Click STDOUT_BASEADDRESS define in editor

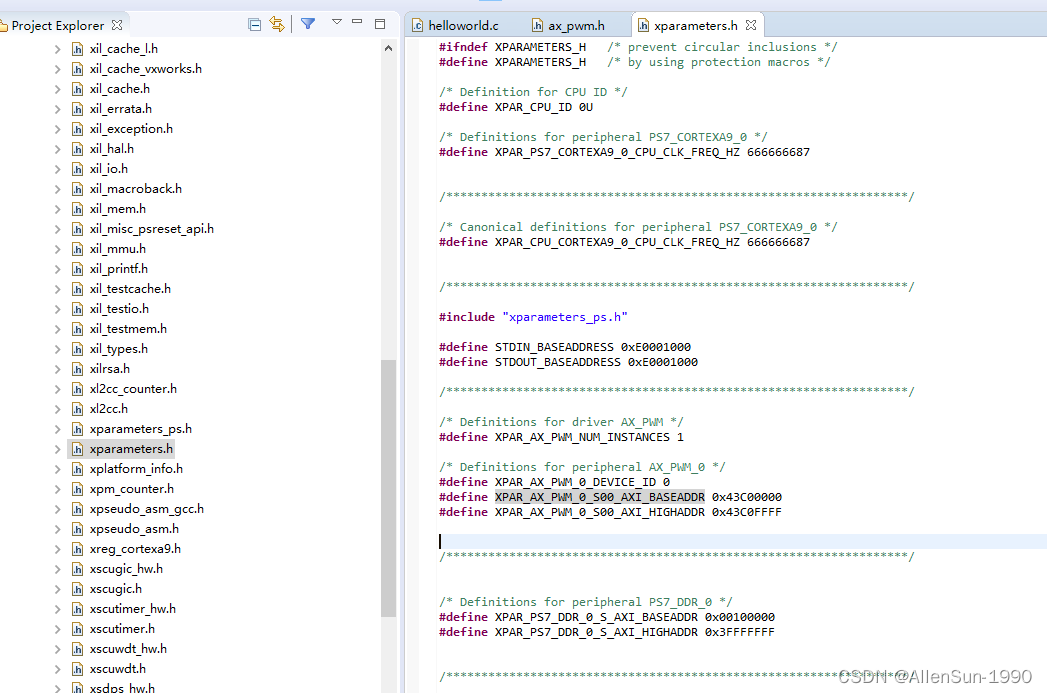pyautogui.click(x=558, y=362)
